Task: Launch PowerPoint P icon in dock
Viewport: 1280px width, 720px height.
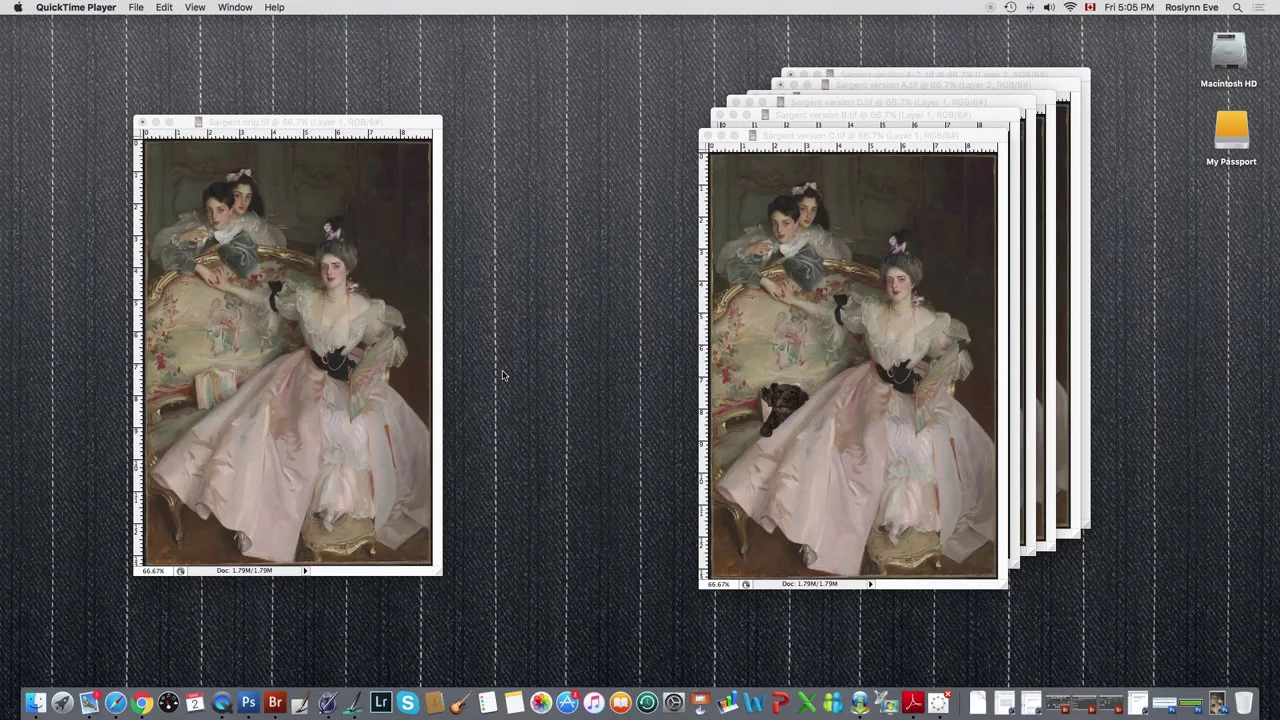Action: [781, 703]
